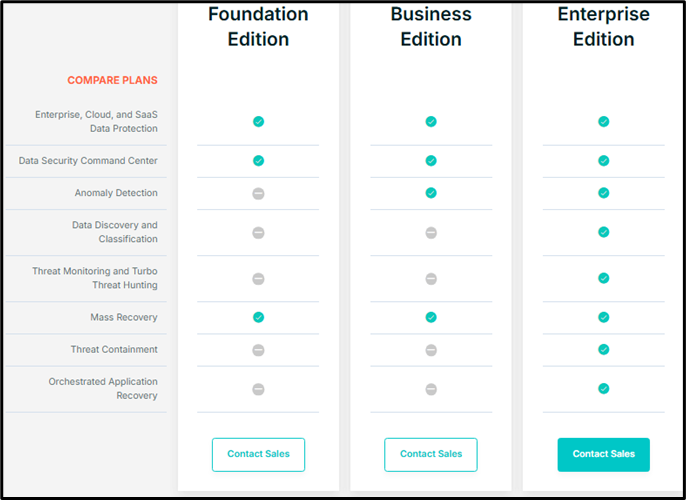Click the Mass Recovery feature label
The image size is (686, 500).
[x=124, y=317]
